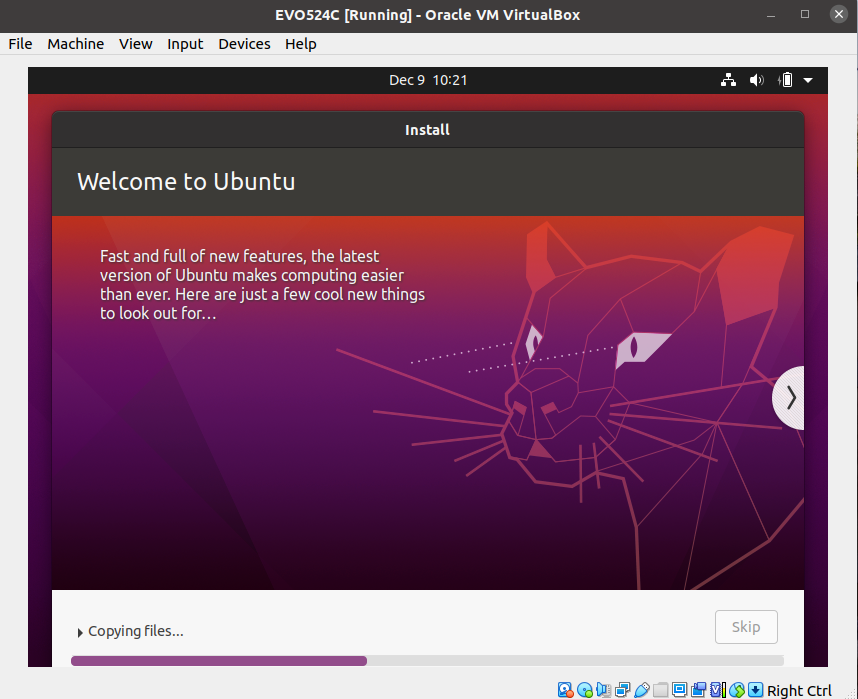Click the shared folders status icon
This screenshot has height=699, width=858.
tap(660, 690)
